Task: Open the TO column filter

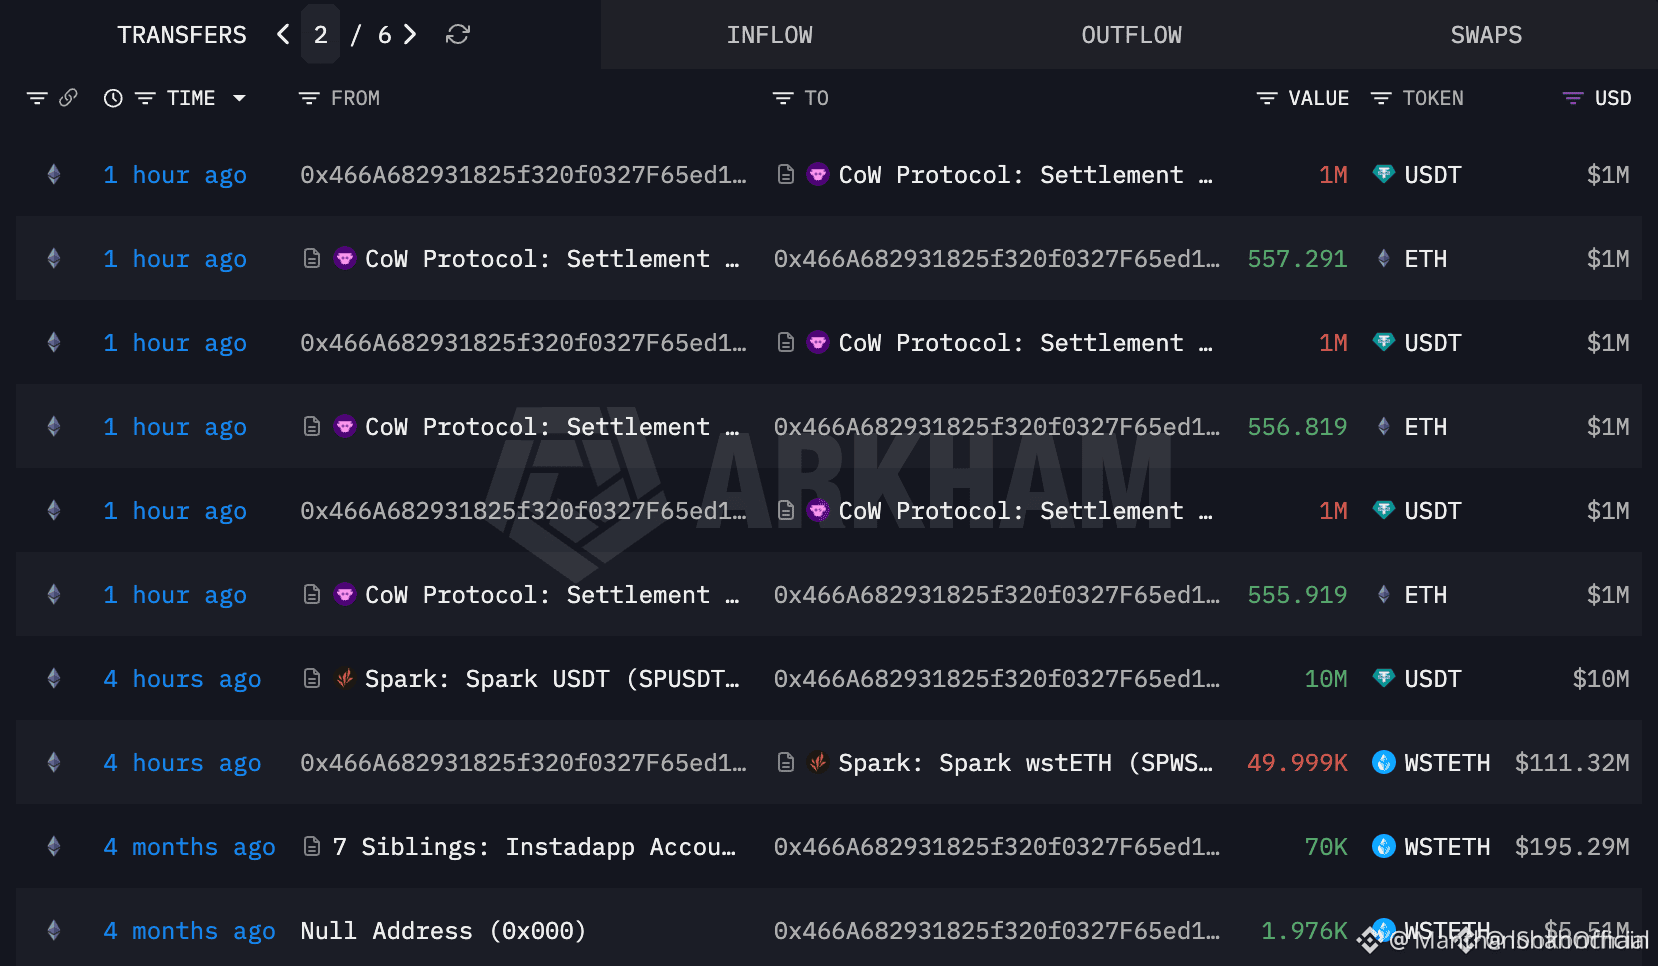Action: [783, 98]
